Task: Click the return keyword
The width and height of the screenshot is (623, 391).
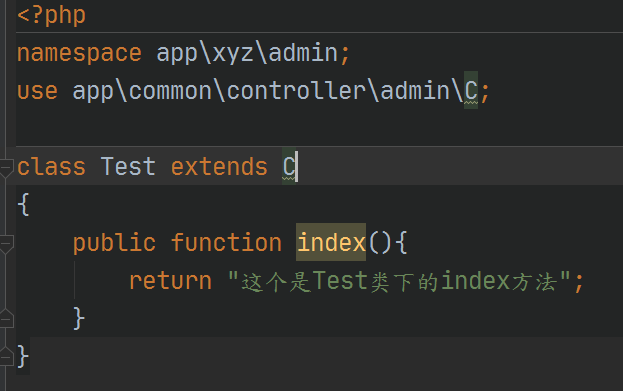Action: 170,281
